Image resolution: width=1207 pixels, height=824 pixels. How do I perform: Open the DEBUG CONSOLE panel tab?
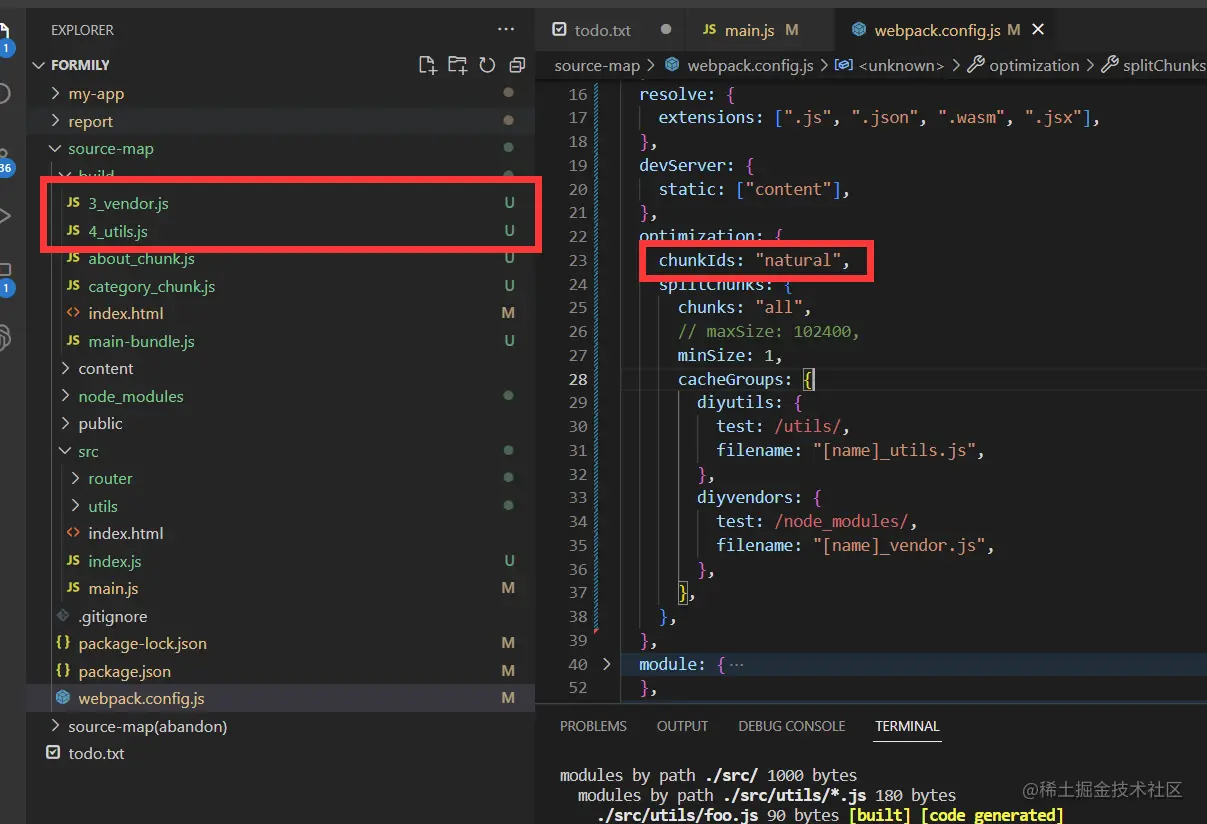coord(792,726)
